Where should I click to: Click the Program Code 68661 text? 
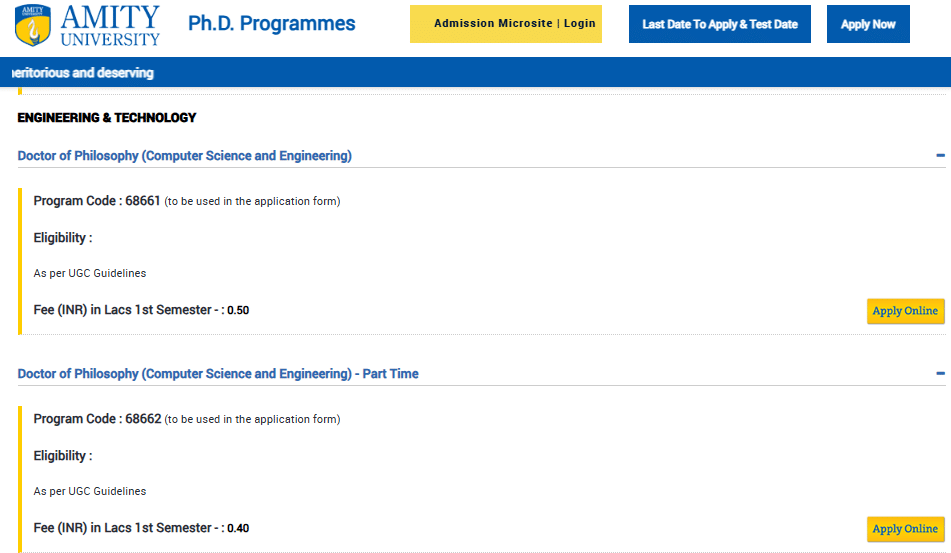(97, 201)
